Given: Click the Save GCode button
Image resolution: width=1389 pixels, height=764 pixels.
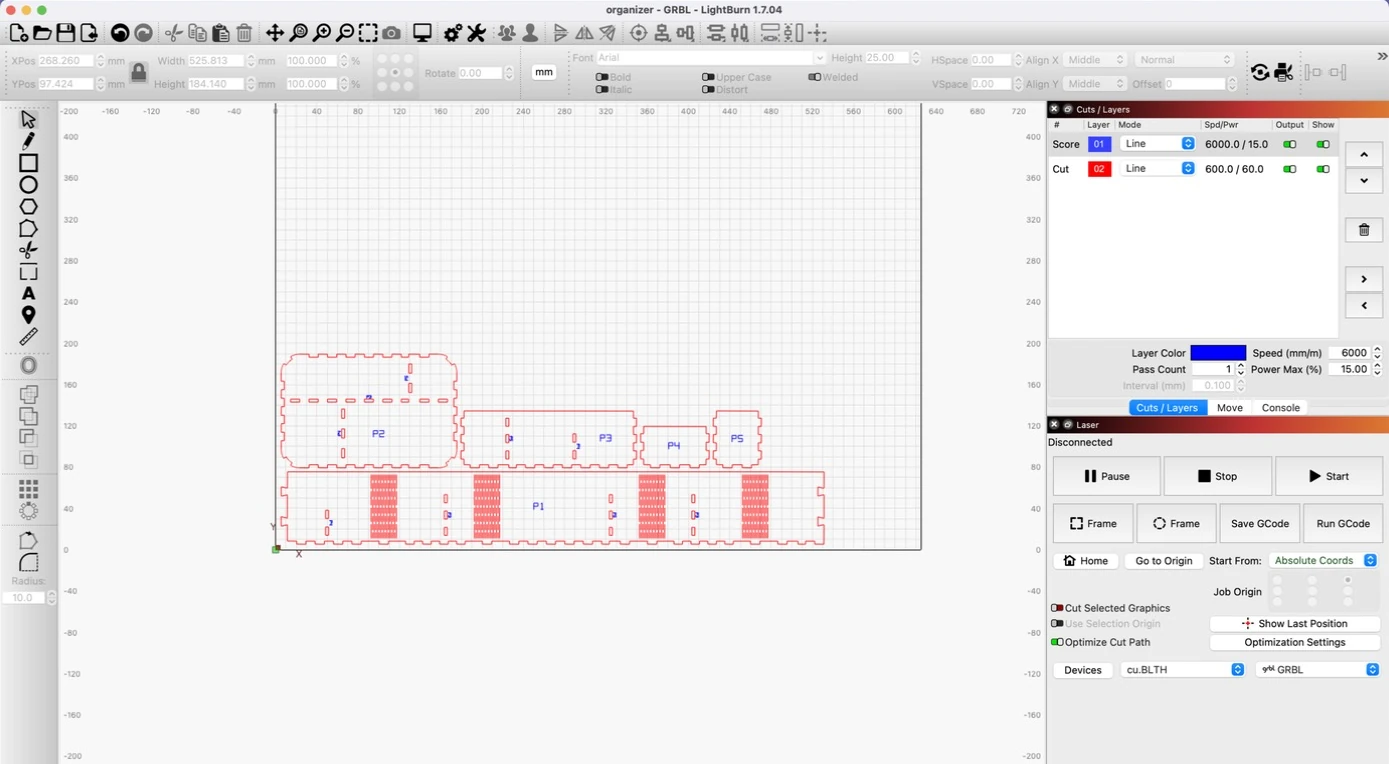Looking at the screenshot, I should tap(1259, 523).
